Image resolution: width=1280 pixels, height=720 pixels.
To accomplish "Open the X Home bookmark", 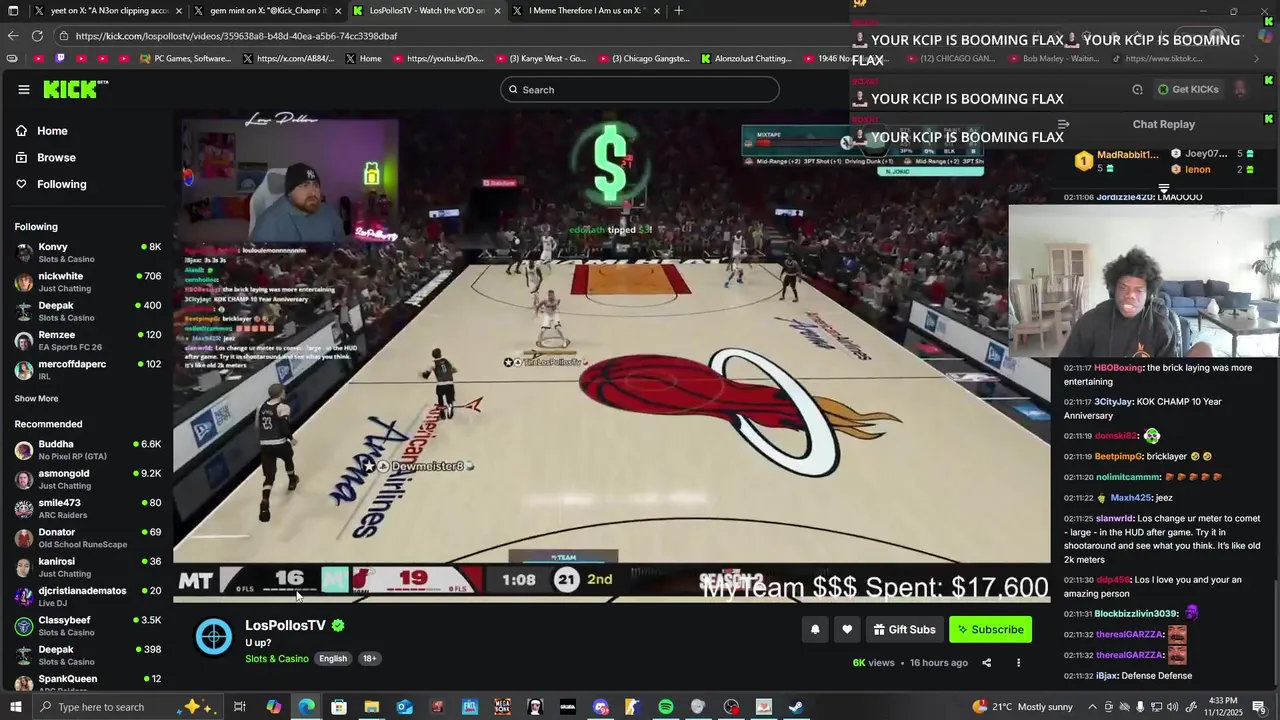I will [363, 59].
